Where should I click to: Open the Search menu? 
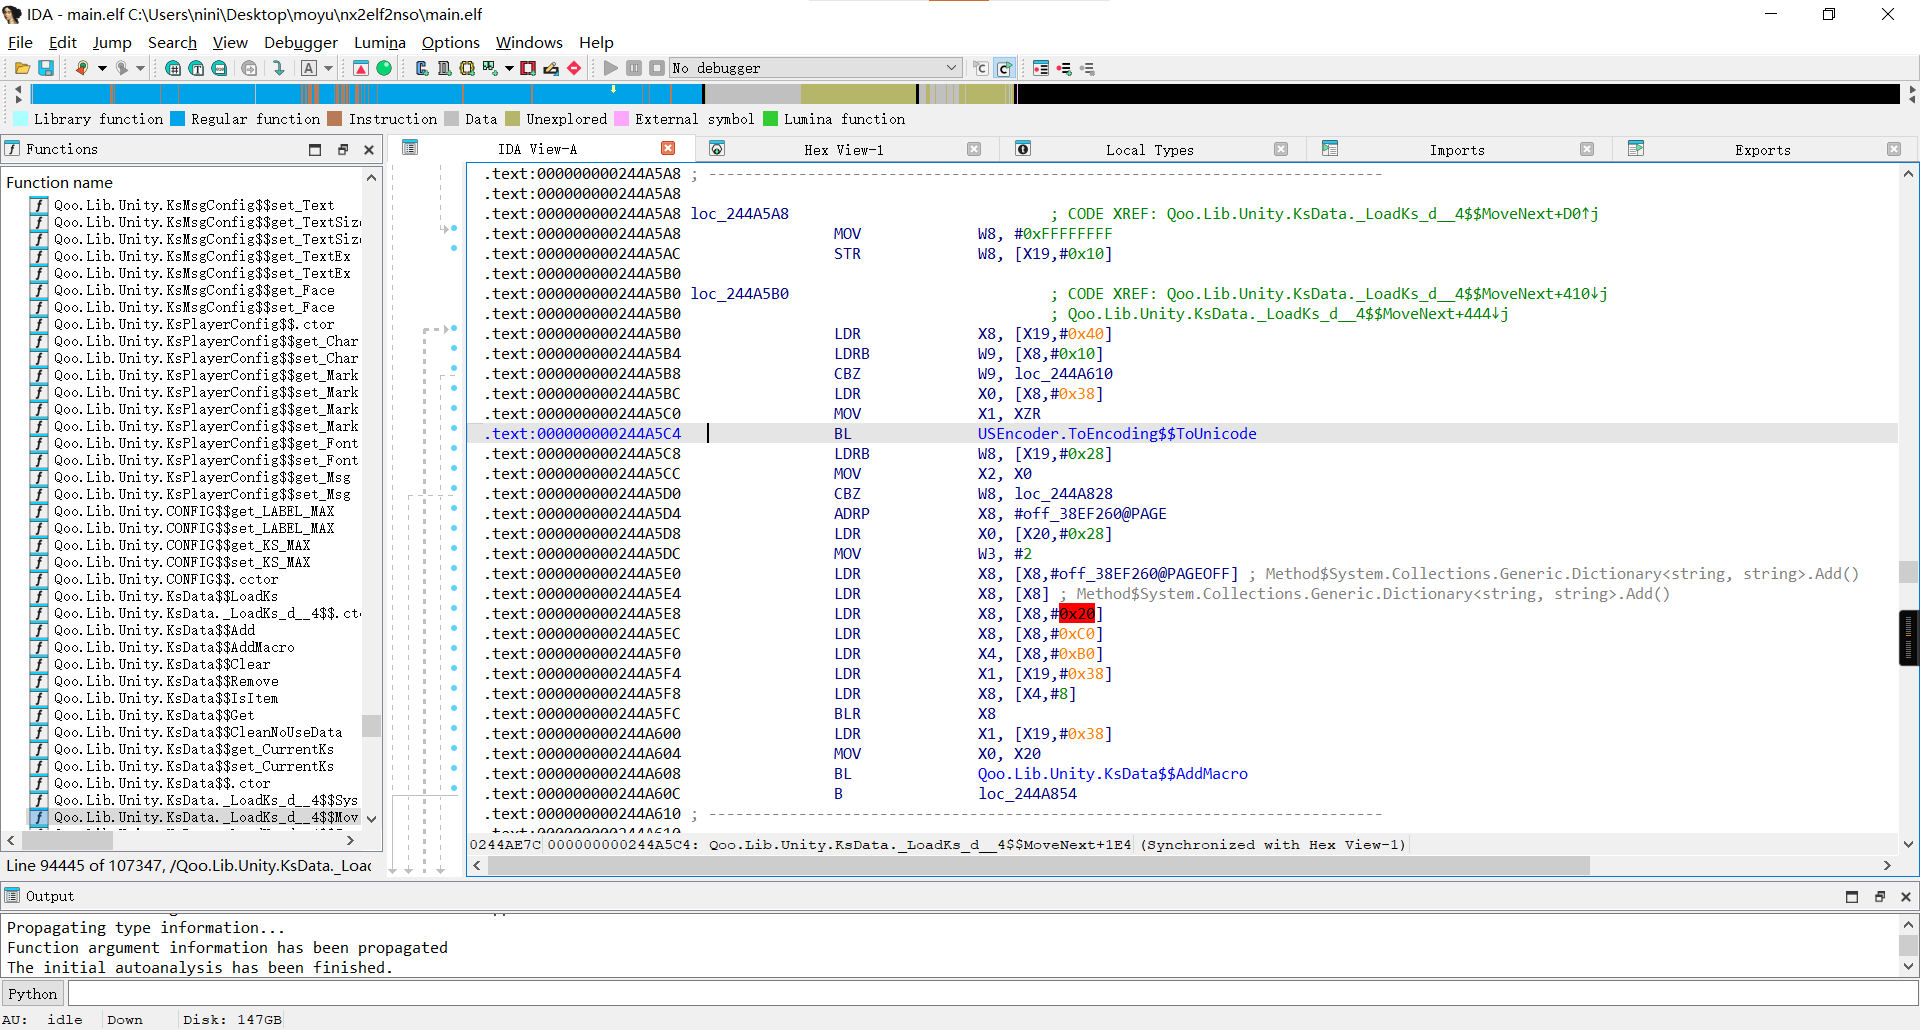click(x=172, y=42)
